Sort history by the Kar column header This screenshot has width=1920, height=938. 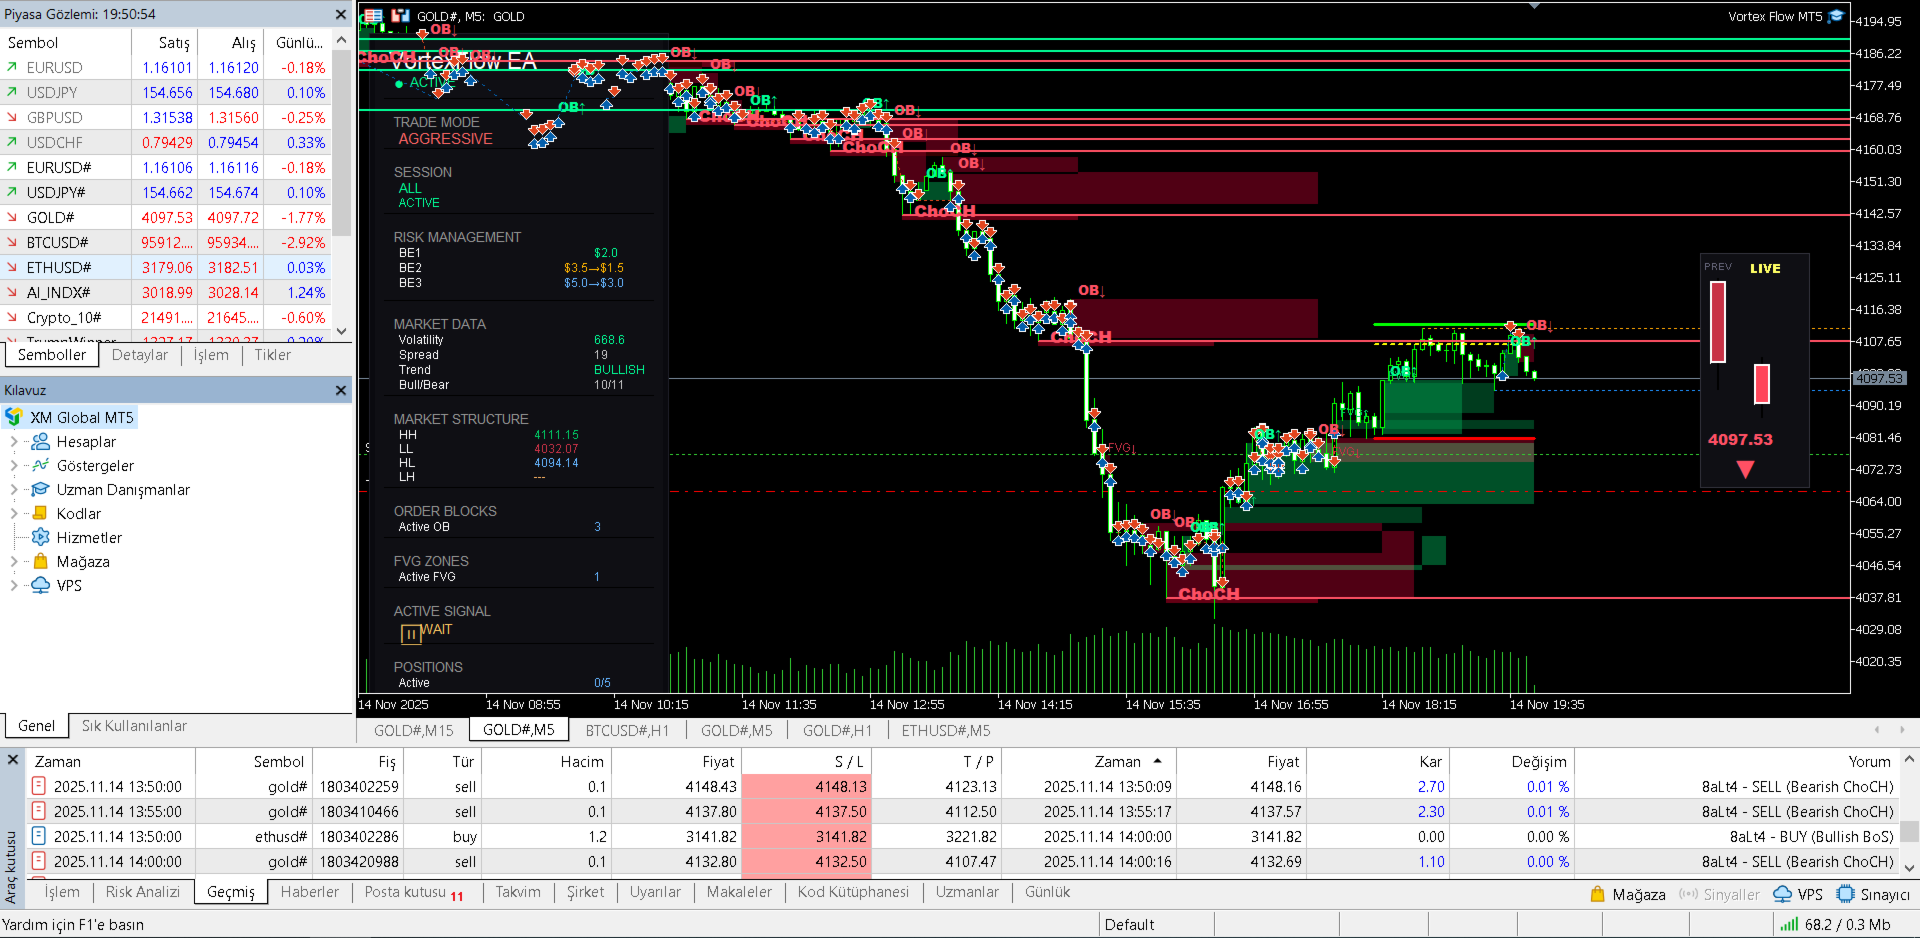click(x=1378, y=761)
